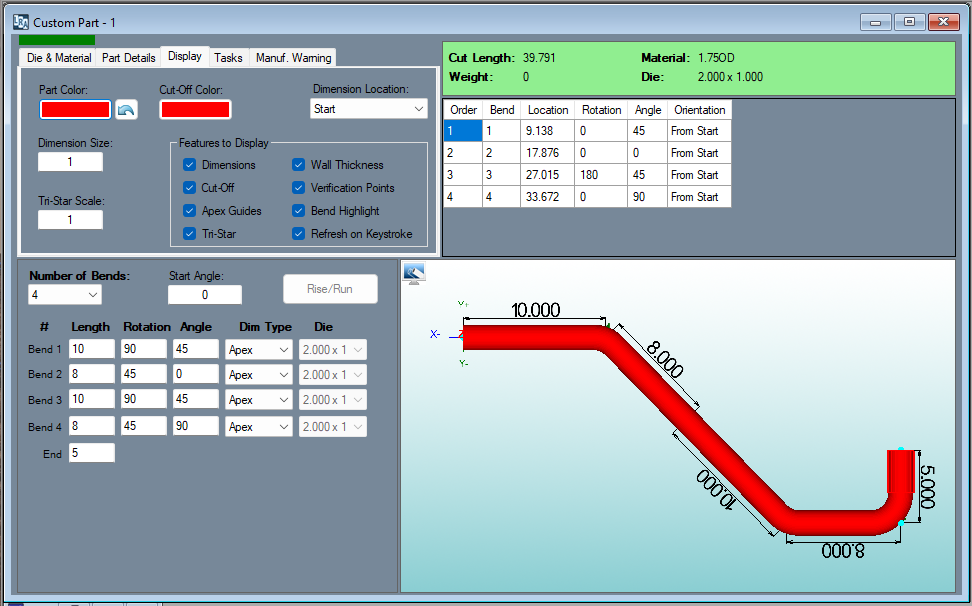Click the Order column header
Viewport: 972px width, 606px height.
coord(463,110)
